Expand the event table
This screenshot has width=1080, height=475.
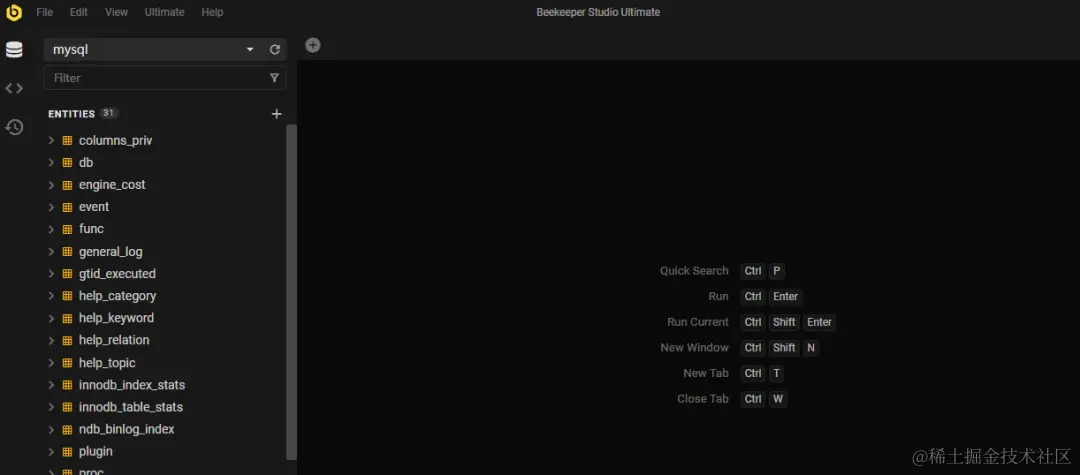coord(51,207)
